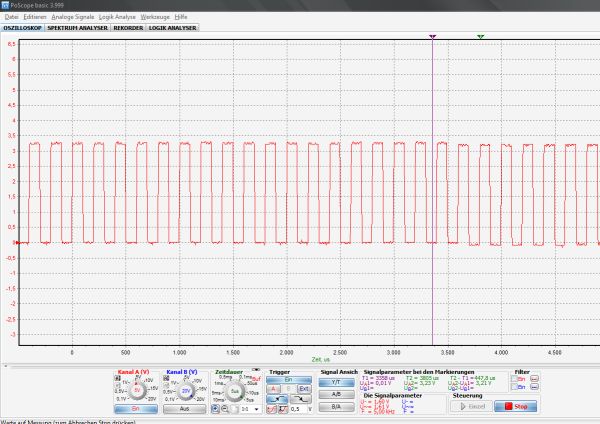This screenshot has width=600, height=424.
Task: Open the Editieren menu
Action: (35, 17)
